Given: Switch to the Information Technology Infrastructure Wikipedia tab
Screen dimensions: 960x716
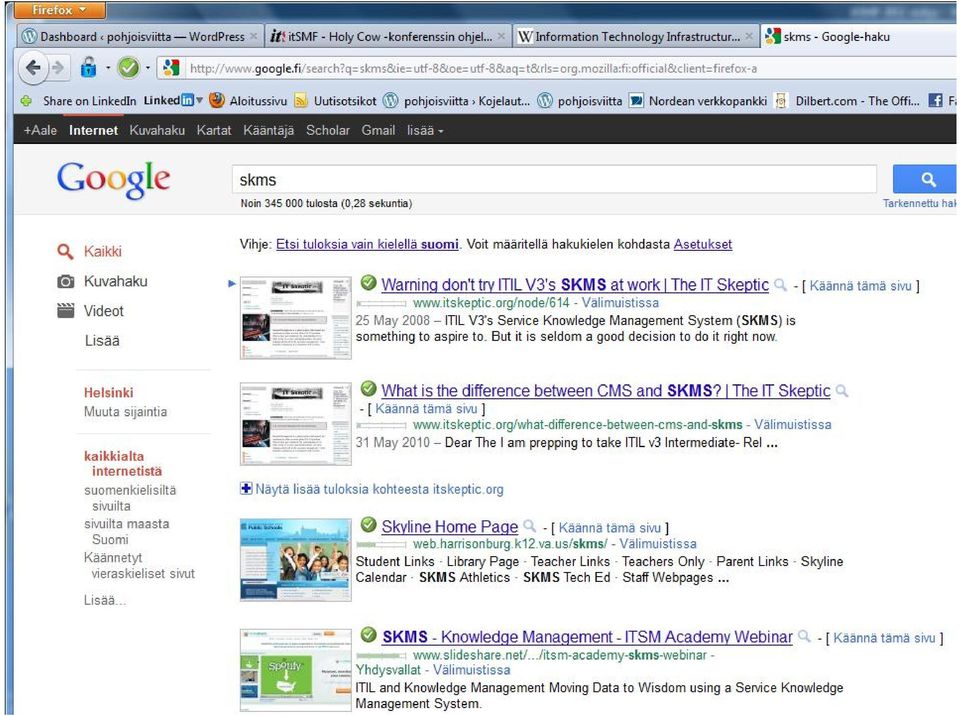Looking at the screenshot, I should 636,37.
